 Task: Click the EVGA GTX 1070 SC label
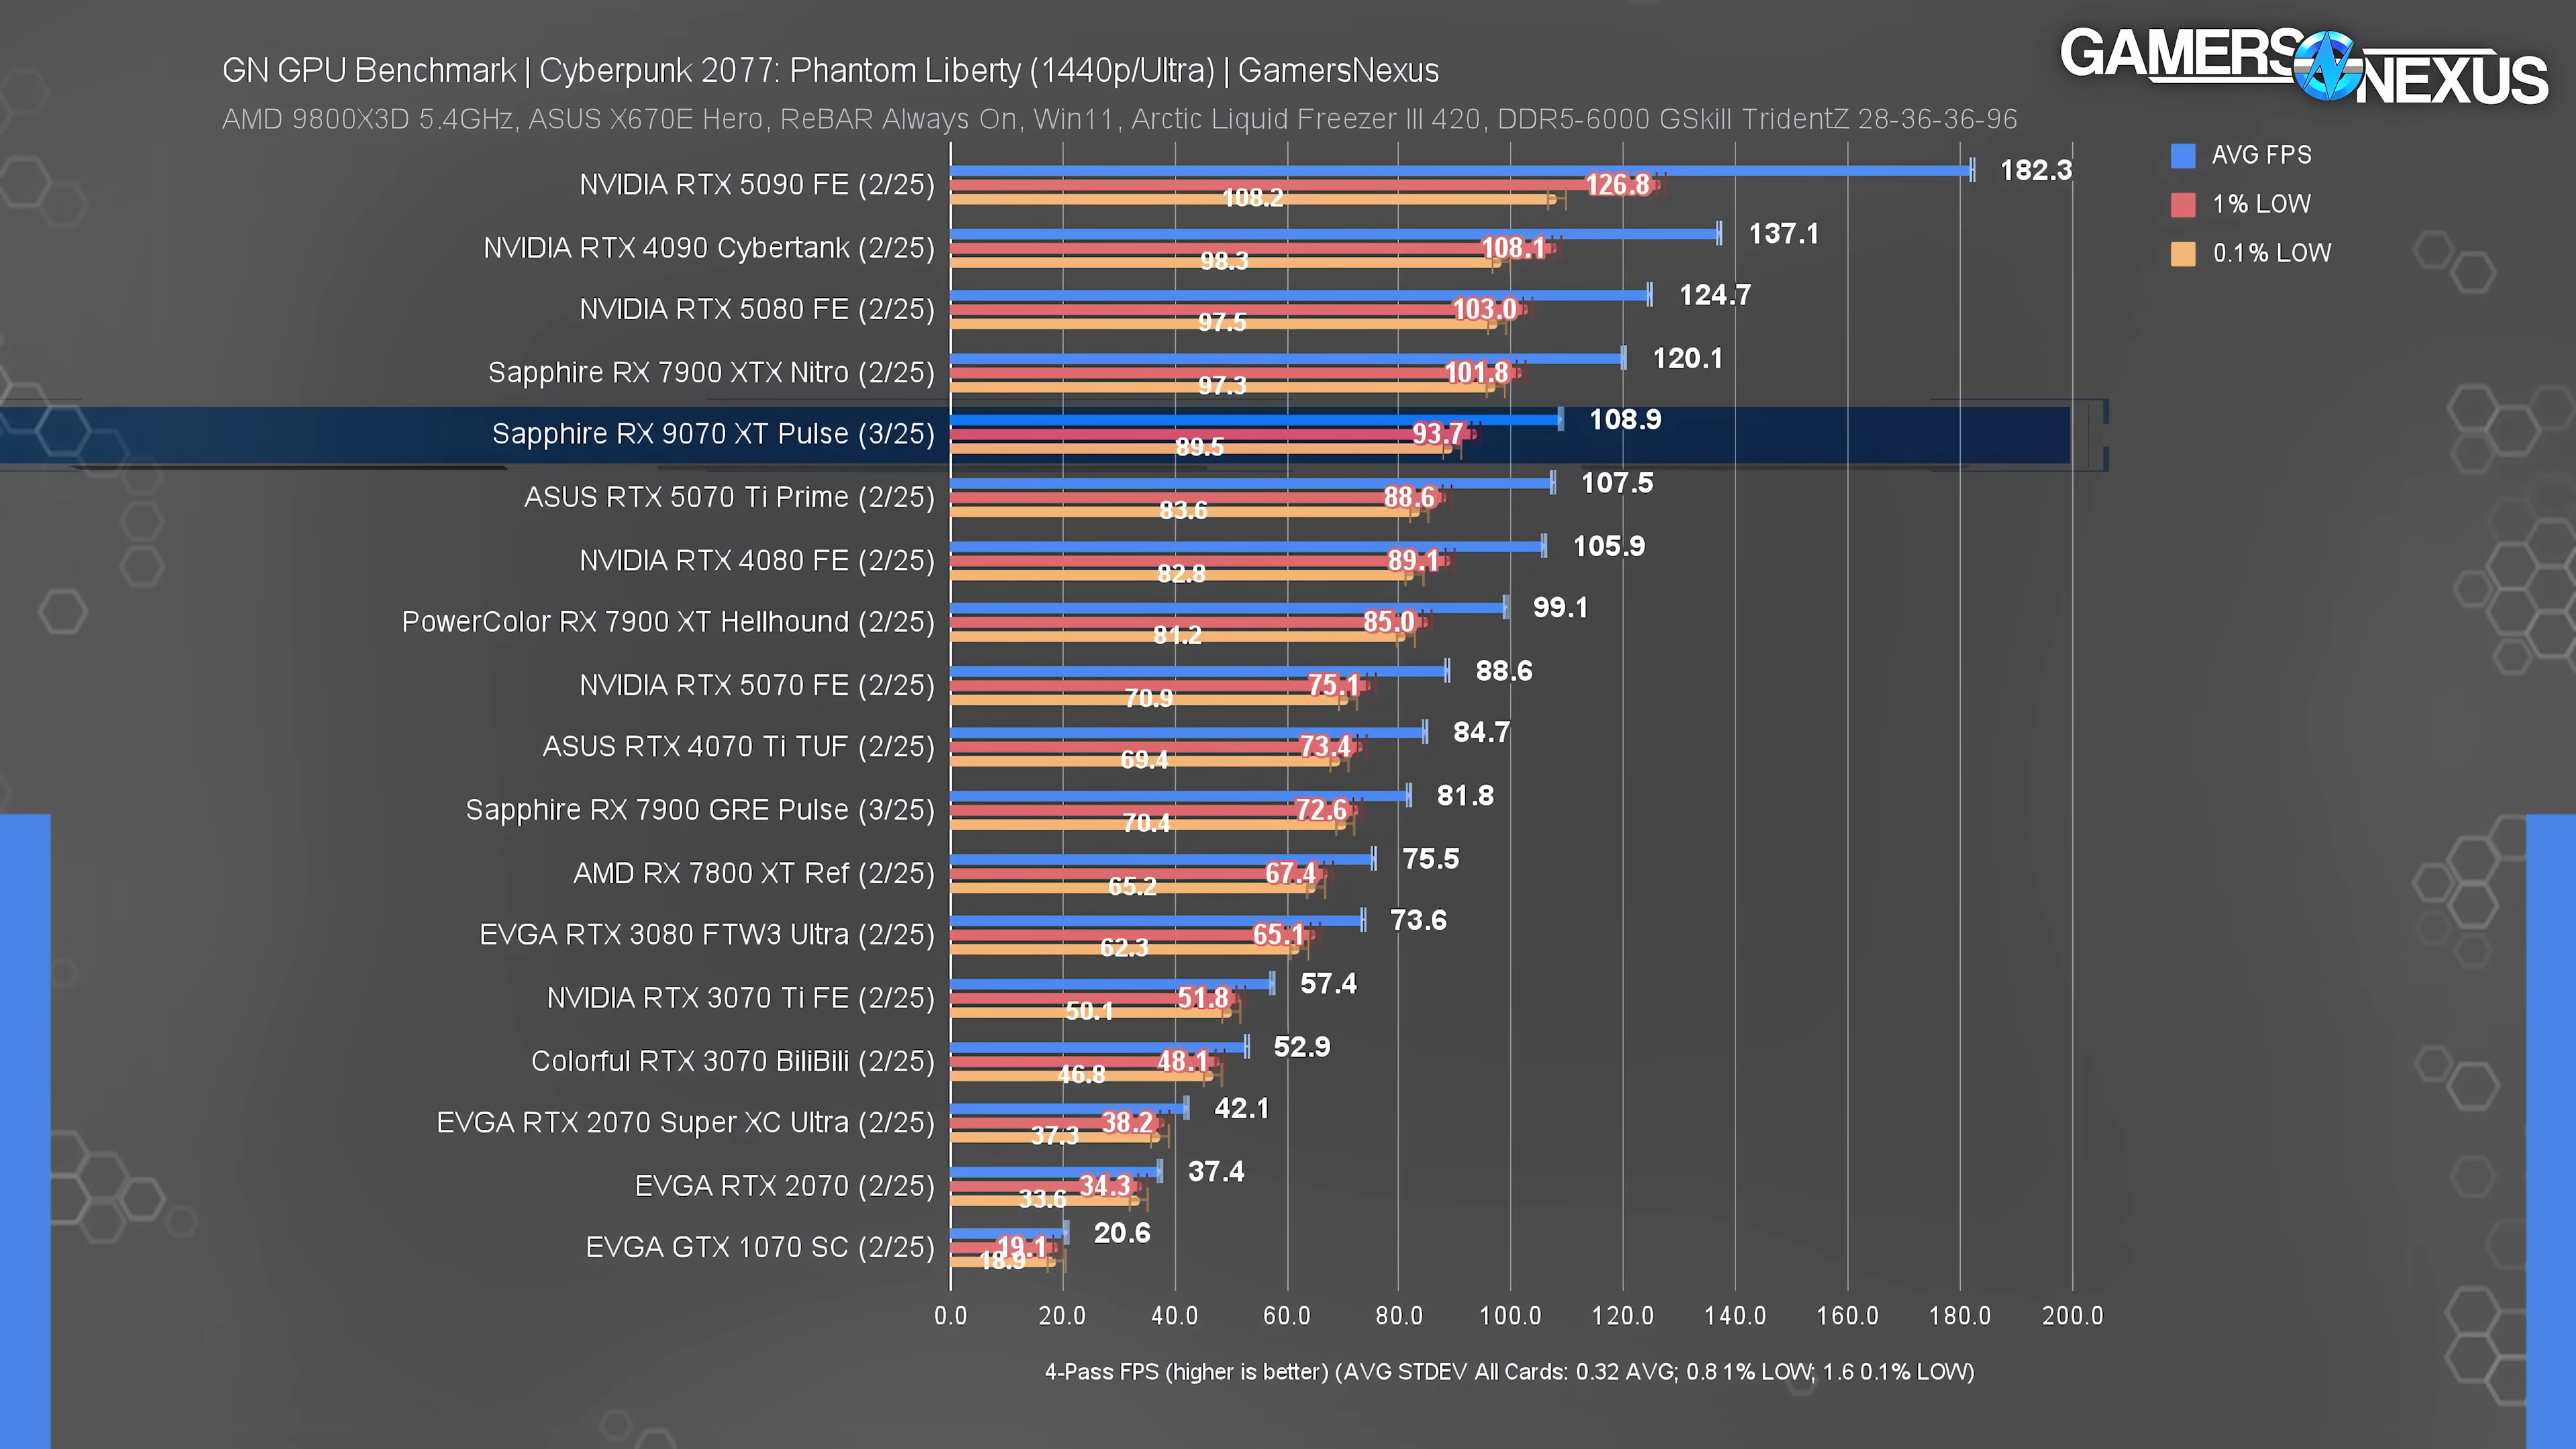760,1248
